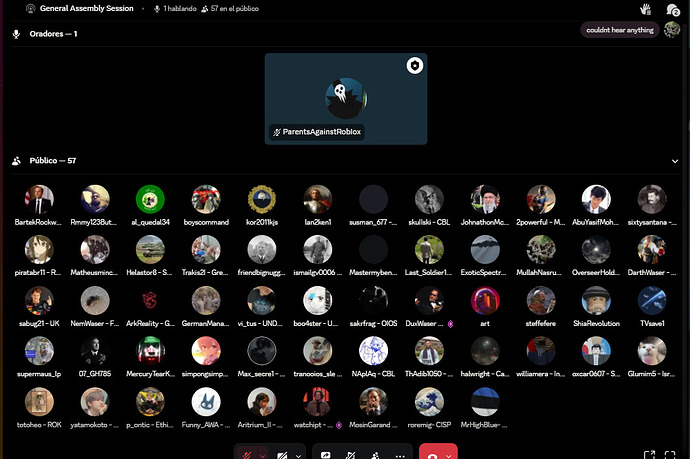
Task: Open the dropdown arrow on disconnect button
Action: (x=449, y=456)
